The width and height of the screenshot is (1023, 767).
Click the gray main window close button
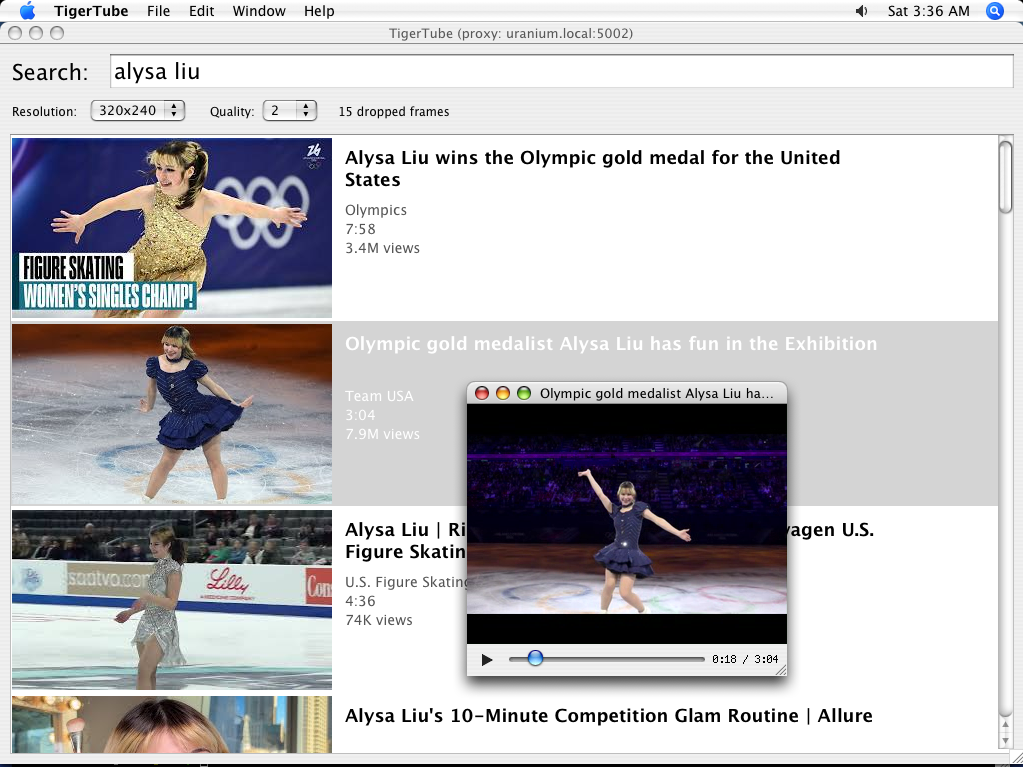coord(16,33)
